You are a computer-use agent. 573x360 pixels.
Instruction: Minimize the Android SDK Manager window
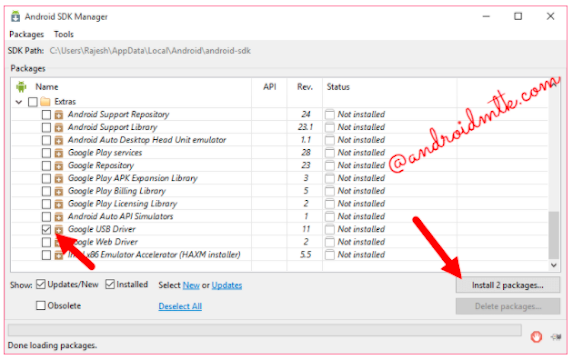486,16
